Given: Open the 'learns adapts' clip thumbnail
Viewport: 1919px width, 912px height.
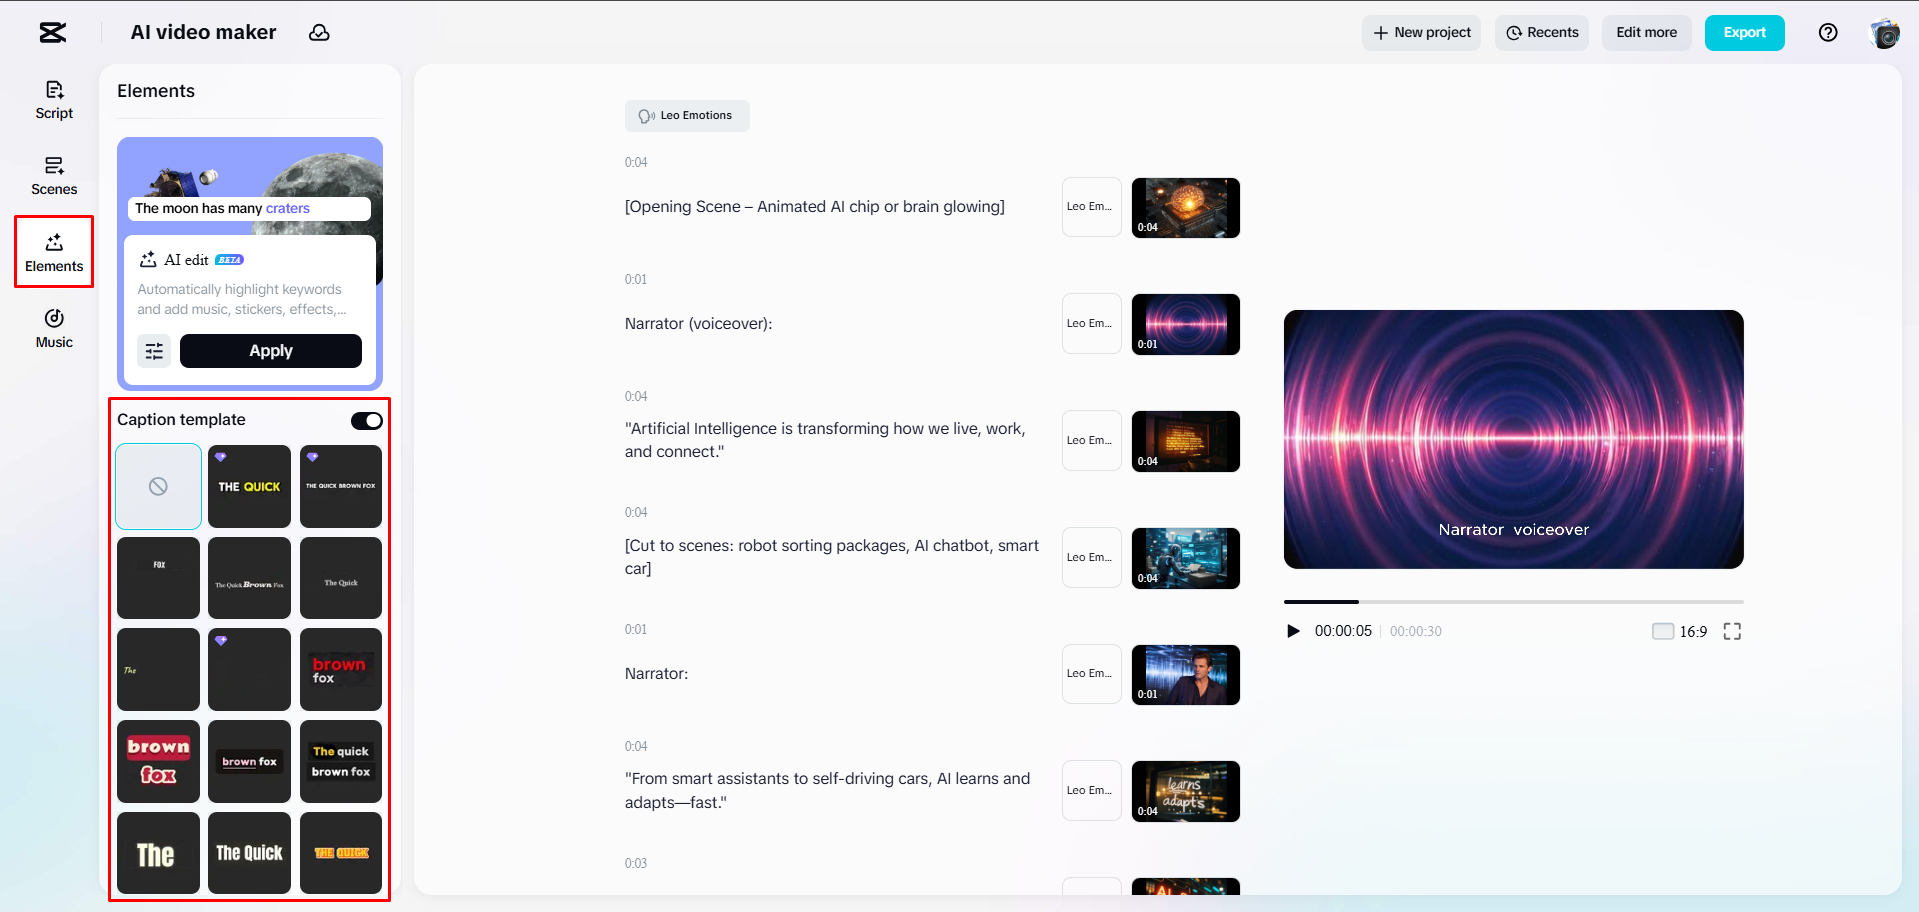Looking at the screenshot, I should pyautogui.click(x=1186, y=792).
